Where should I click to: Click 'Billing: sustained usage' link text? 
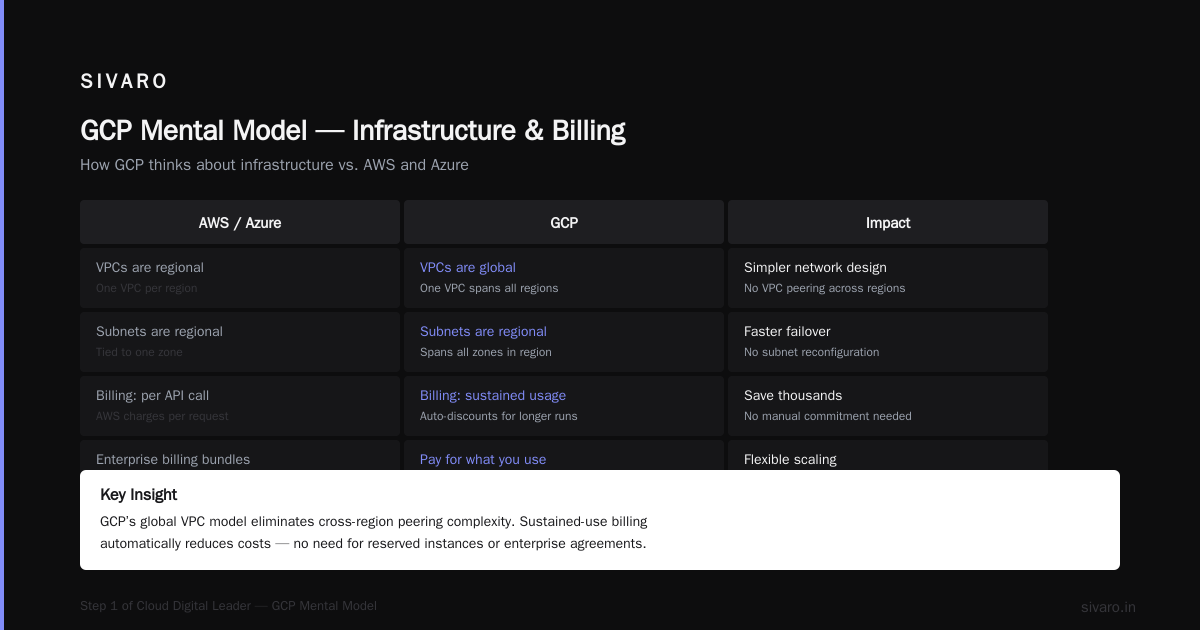tap(493, 396)
